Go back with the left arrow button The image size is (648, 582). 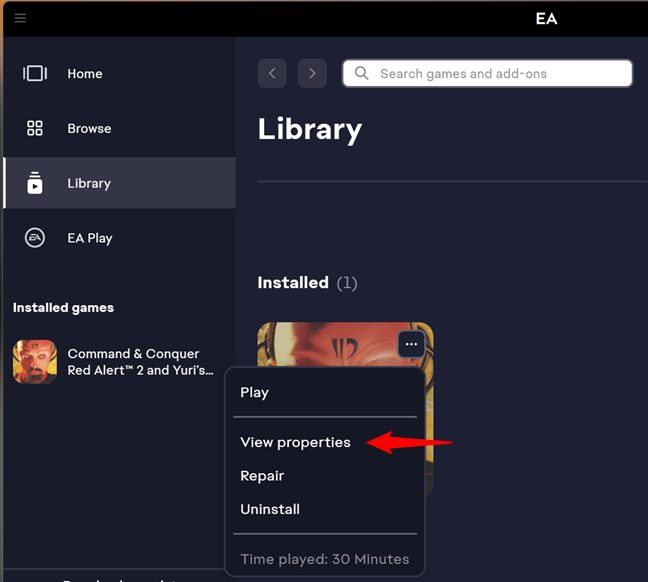point(272,73)
